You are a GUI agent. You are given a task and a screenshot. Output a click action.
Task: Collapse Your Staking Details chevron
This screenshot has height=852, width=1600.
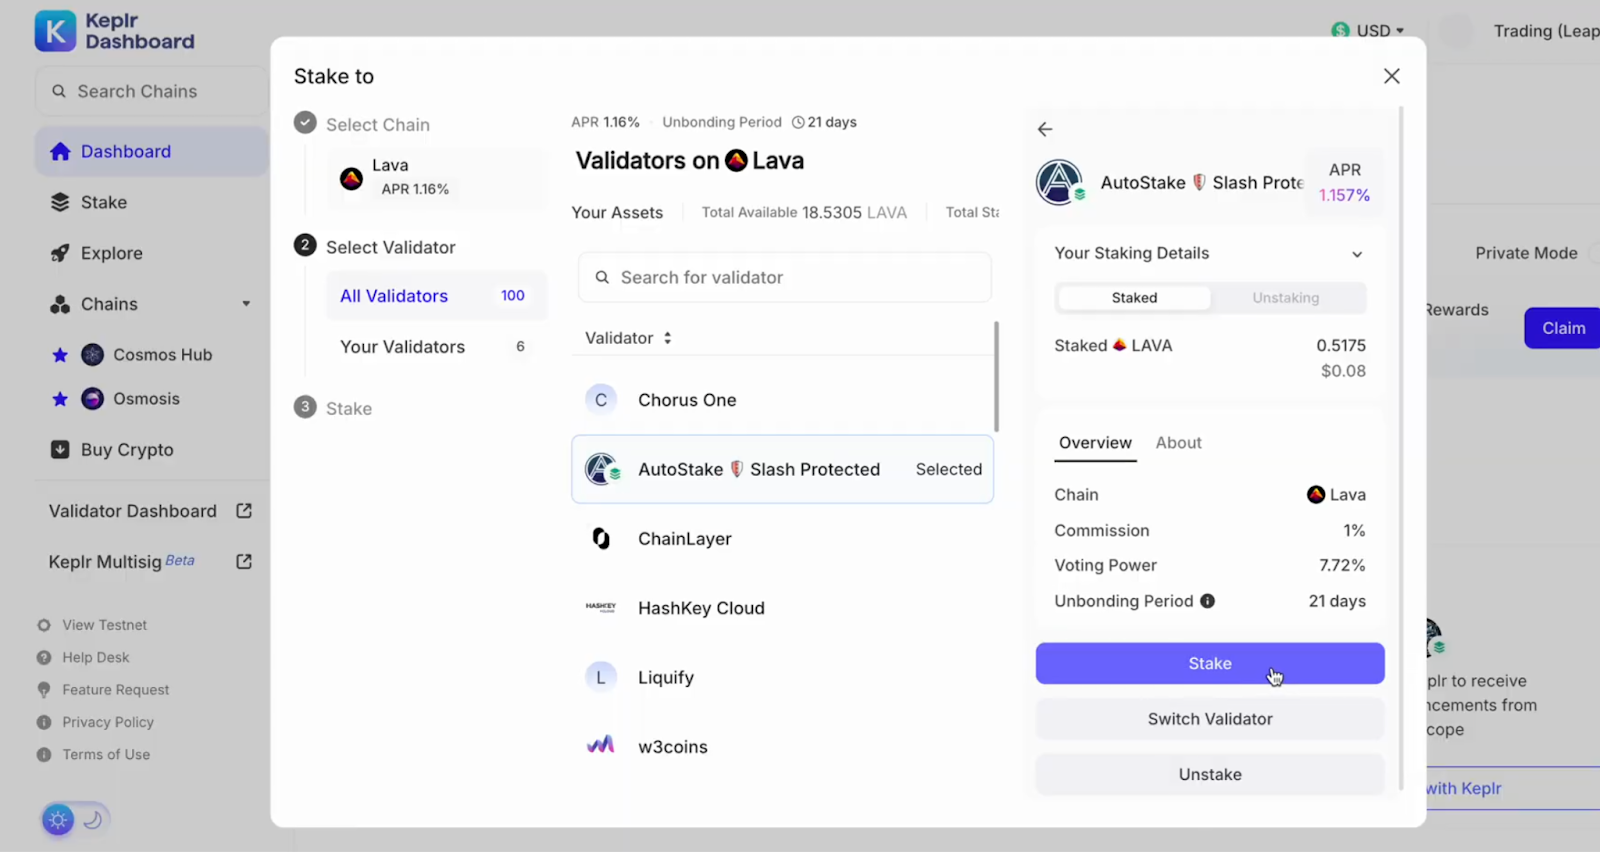coord(1357,254)
